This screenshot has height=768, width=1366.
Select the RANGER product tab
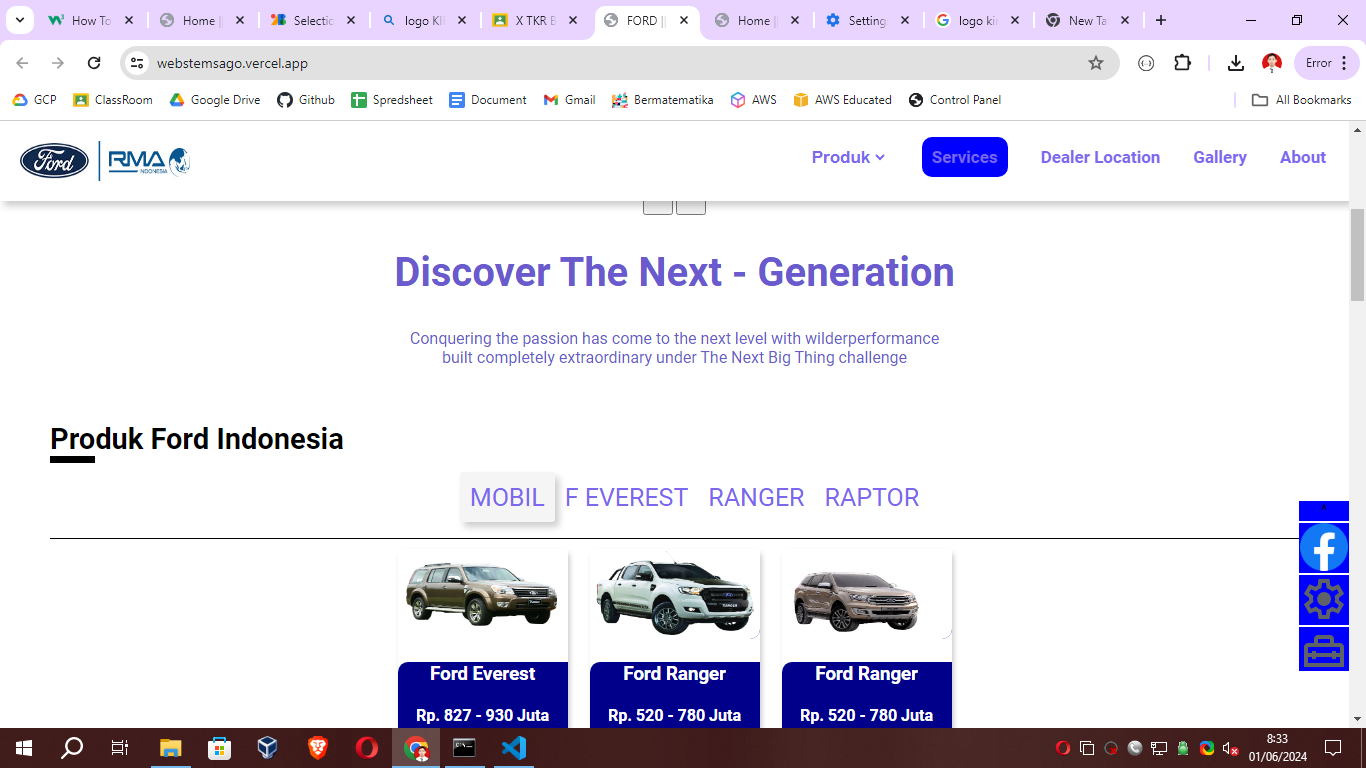click(756, 497)
